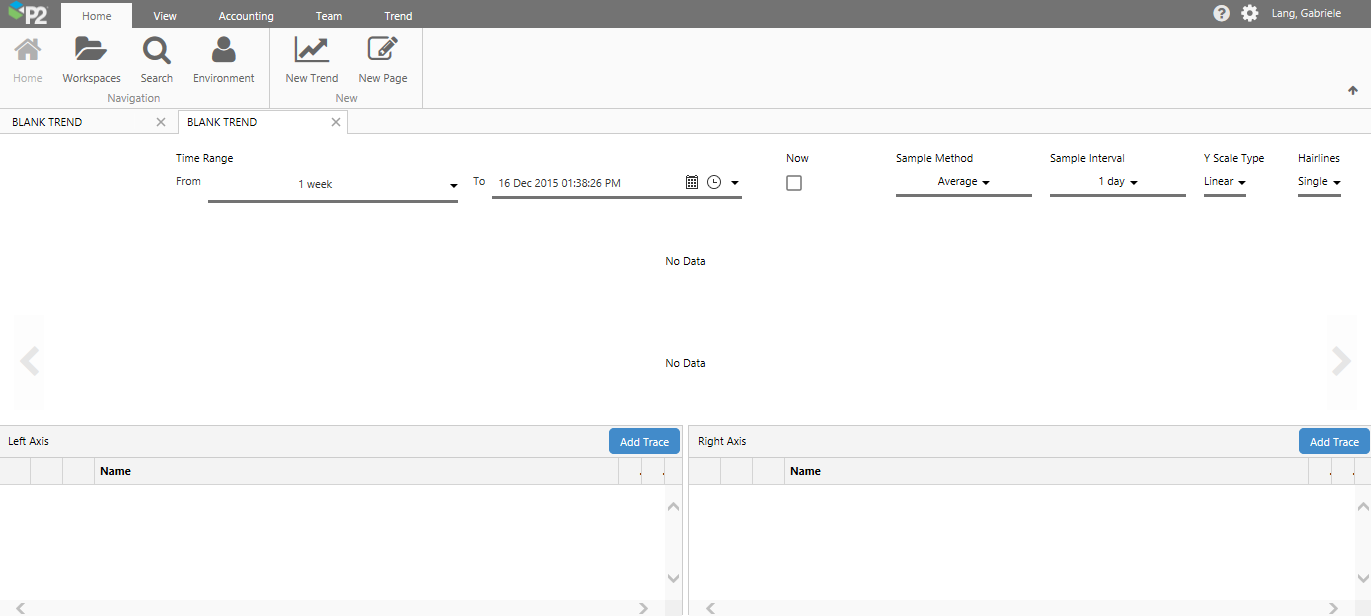Expand the Sample Method Average dropdown
The image size is (1371, 616).
[x=963, y=182]
